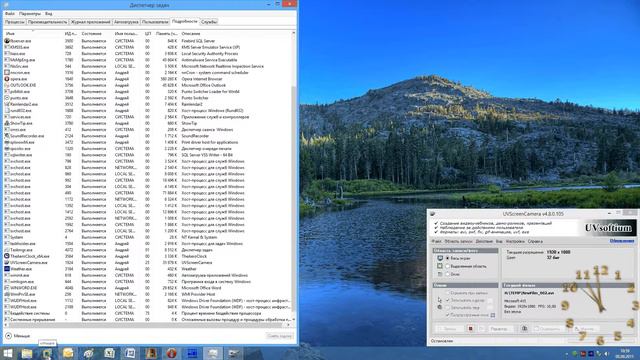Click the selected-region icon in UVScreenCamera
The height and width of the screenshot is (360, 640).
pos(440,266)
